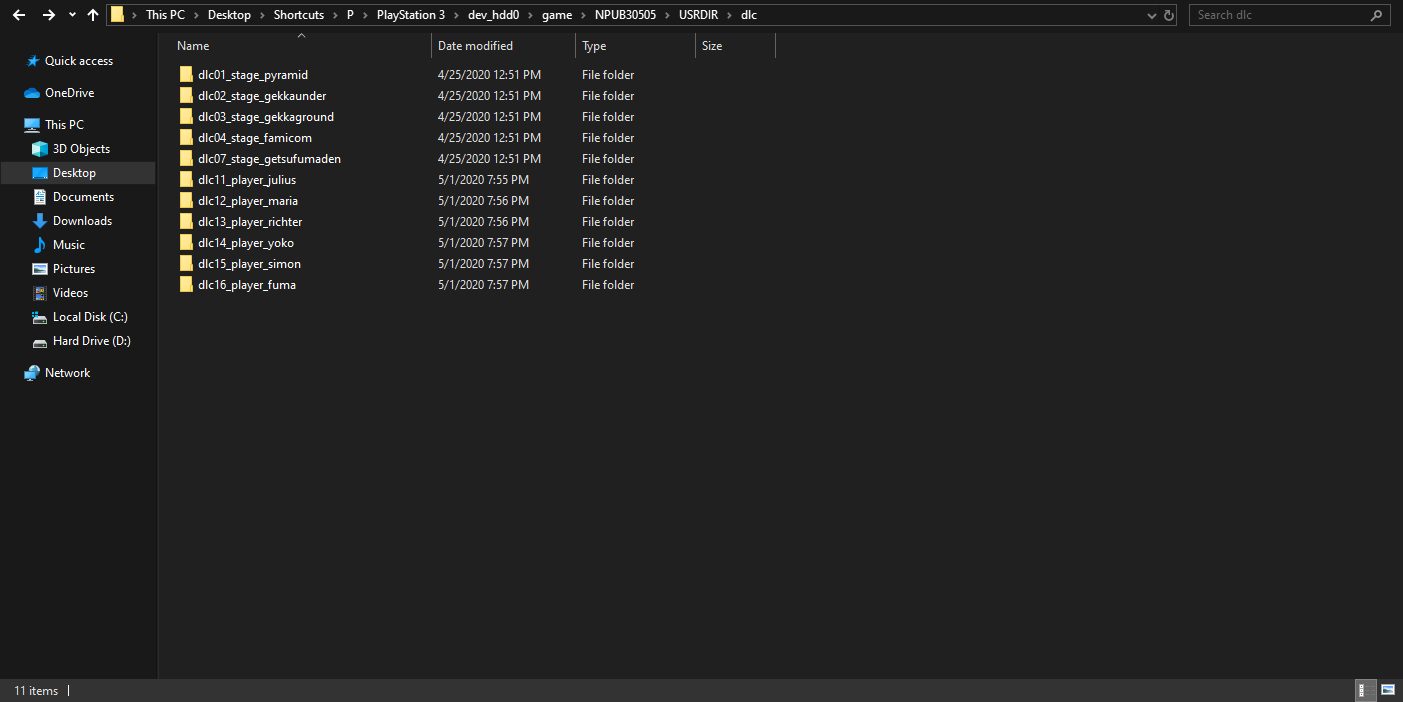Image resolution: width=1403 pixels, height=702 pixels.
Task: Expand the chevron after game breadcrumb
Action: pyautogui.click(x=584, y=15)
